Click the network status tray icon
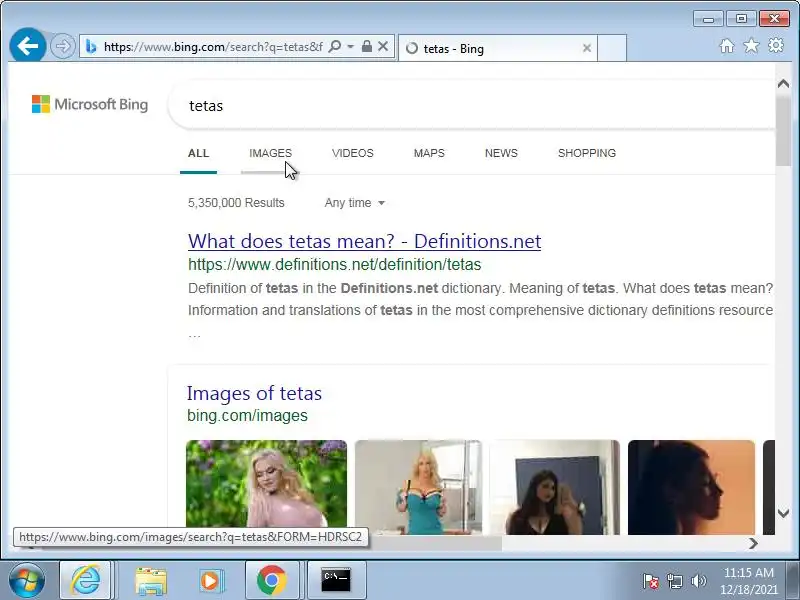The image size is (800, 600). pyautogui.click(x=674, y=581)
